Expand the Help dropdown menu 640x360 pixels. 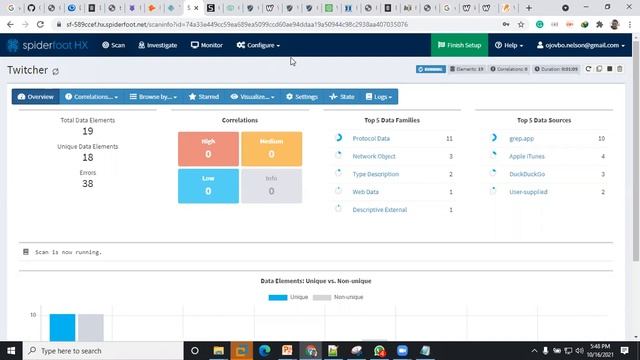tap(509, 45)
